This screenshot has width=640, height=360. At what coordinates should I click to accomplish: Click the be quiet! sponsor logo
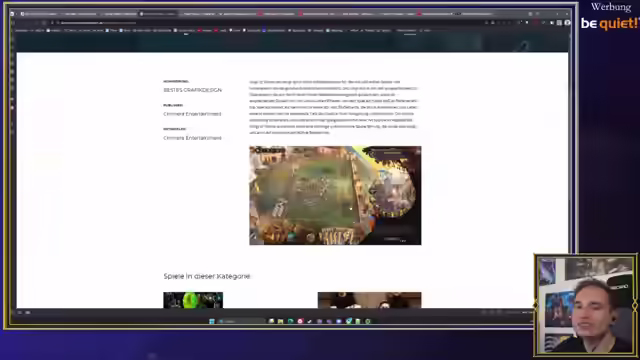[610, 23]
